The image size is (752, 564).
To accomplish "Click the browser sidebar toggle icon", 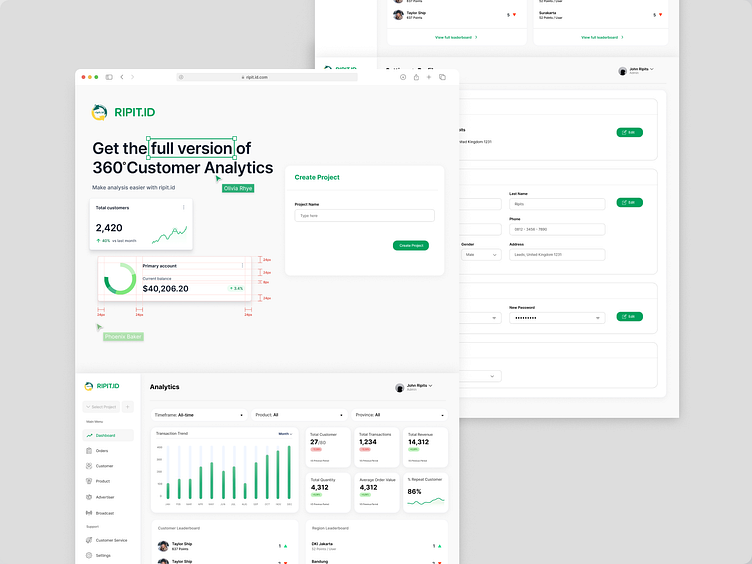I will (x=109, y=77).
